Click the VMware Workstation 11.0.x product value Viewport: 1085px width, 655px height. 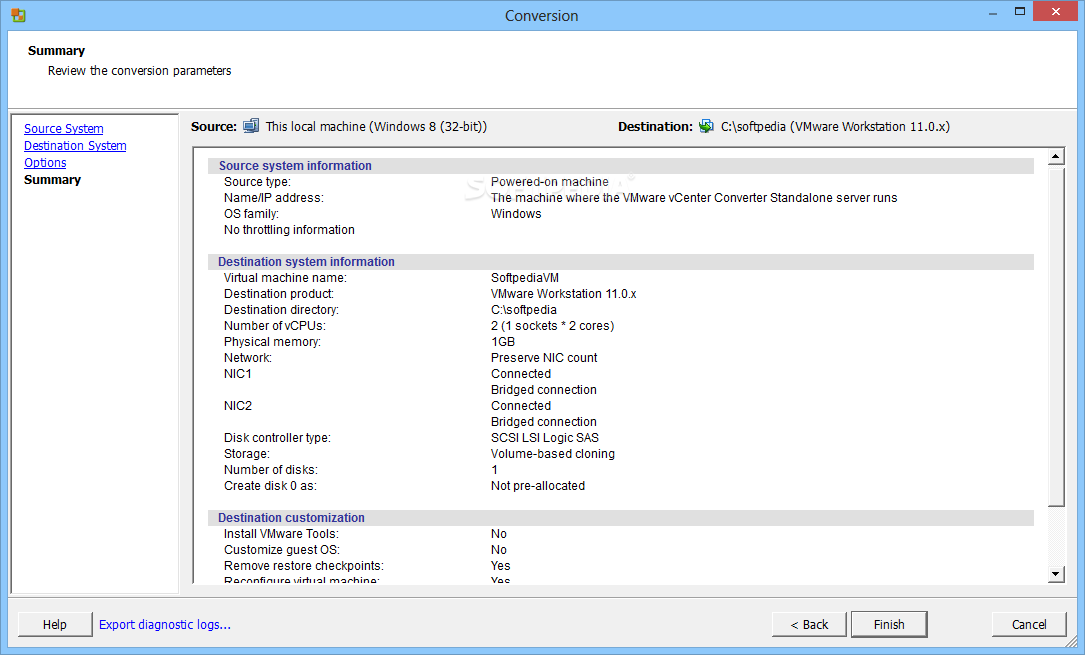563,294
